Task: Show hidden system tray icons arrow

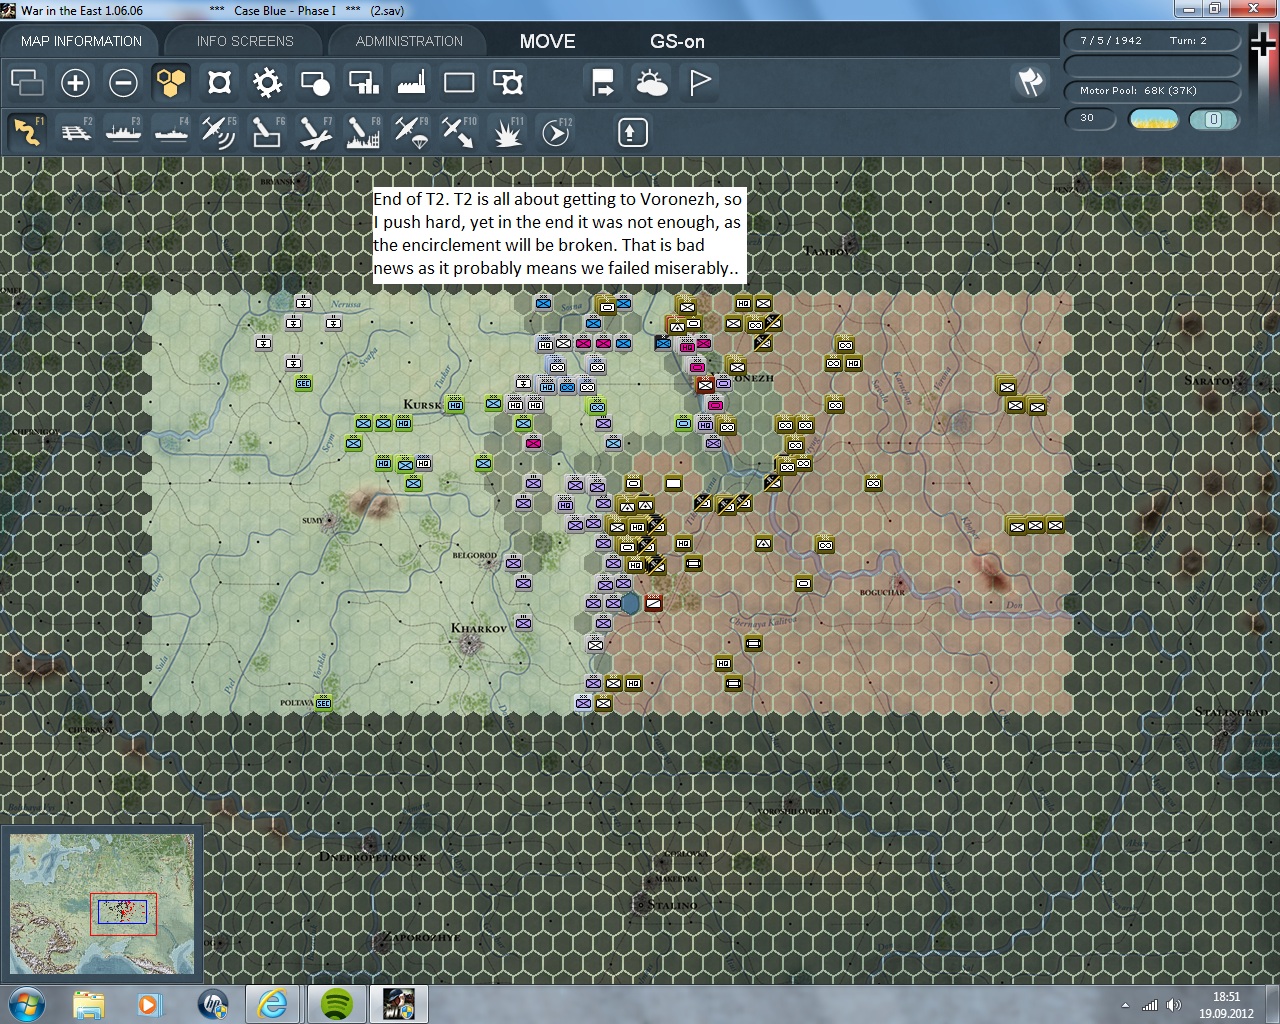Action: coord(1126,1005)
